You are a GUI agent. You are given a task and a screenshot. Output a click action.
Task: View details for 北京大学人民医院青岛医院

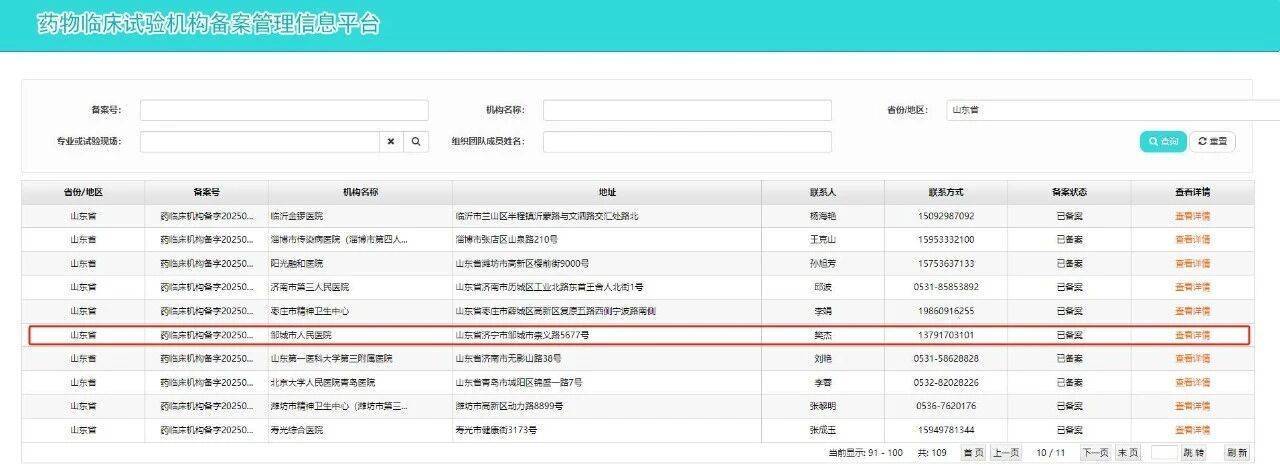click(x=1192, y=382)
